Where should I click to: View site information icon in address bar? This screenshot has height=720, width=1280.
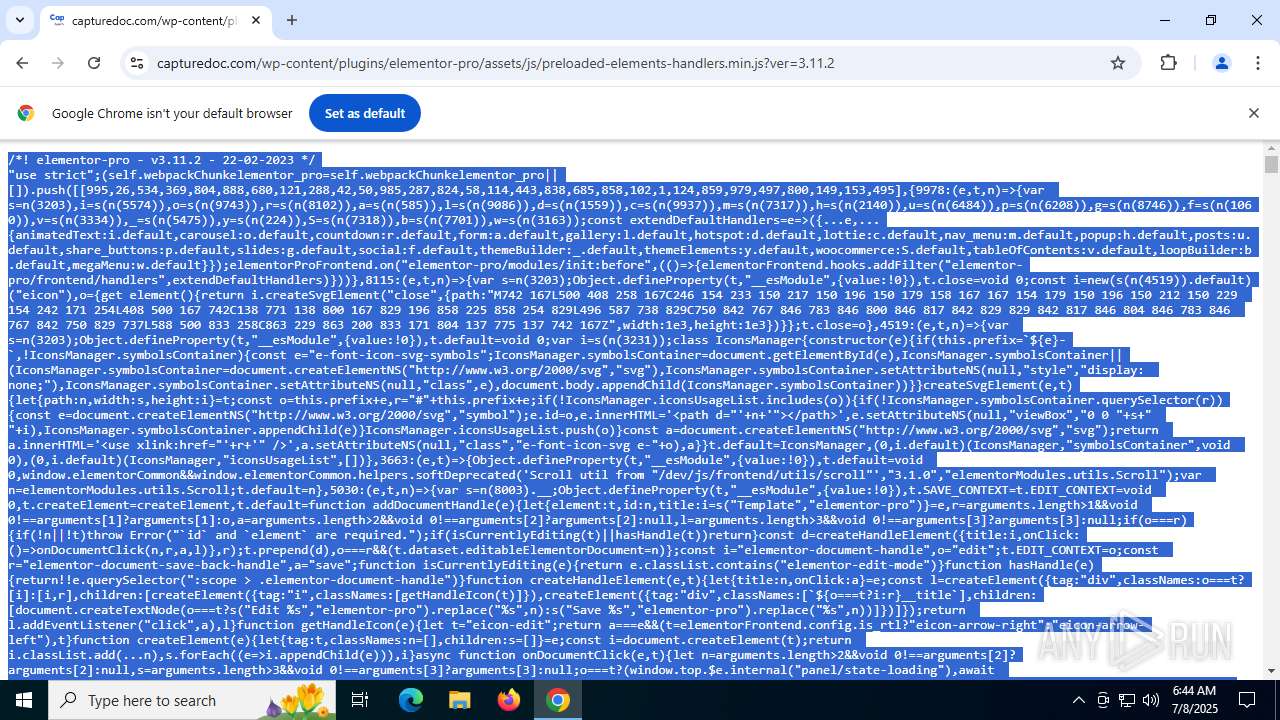coord(137,63)
